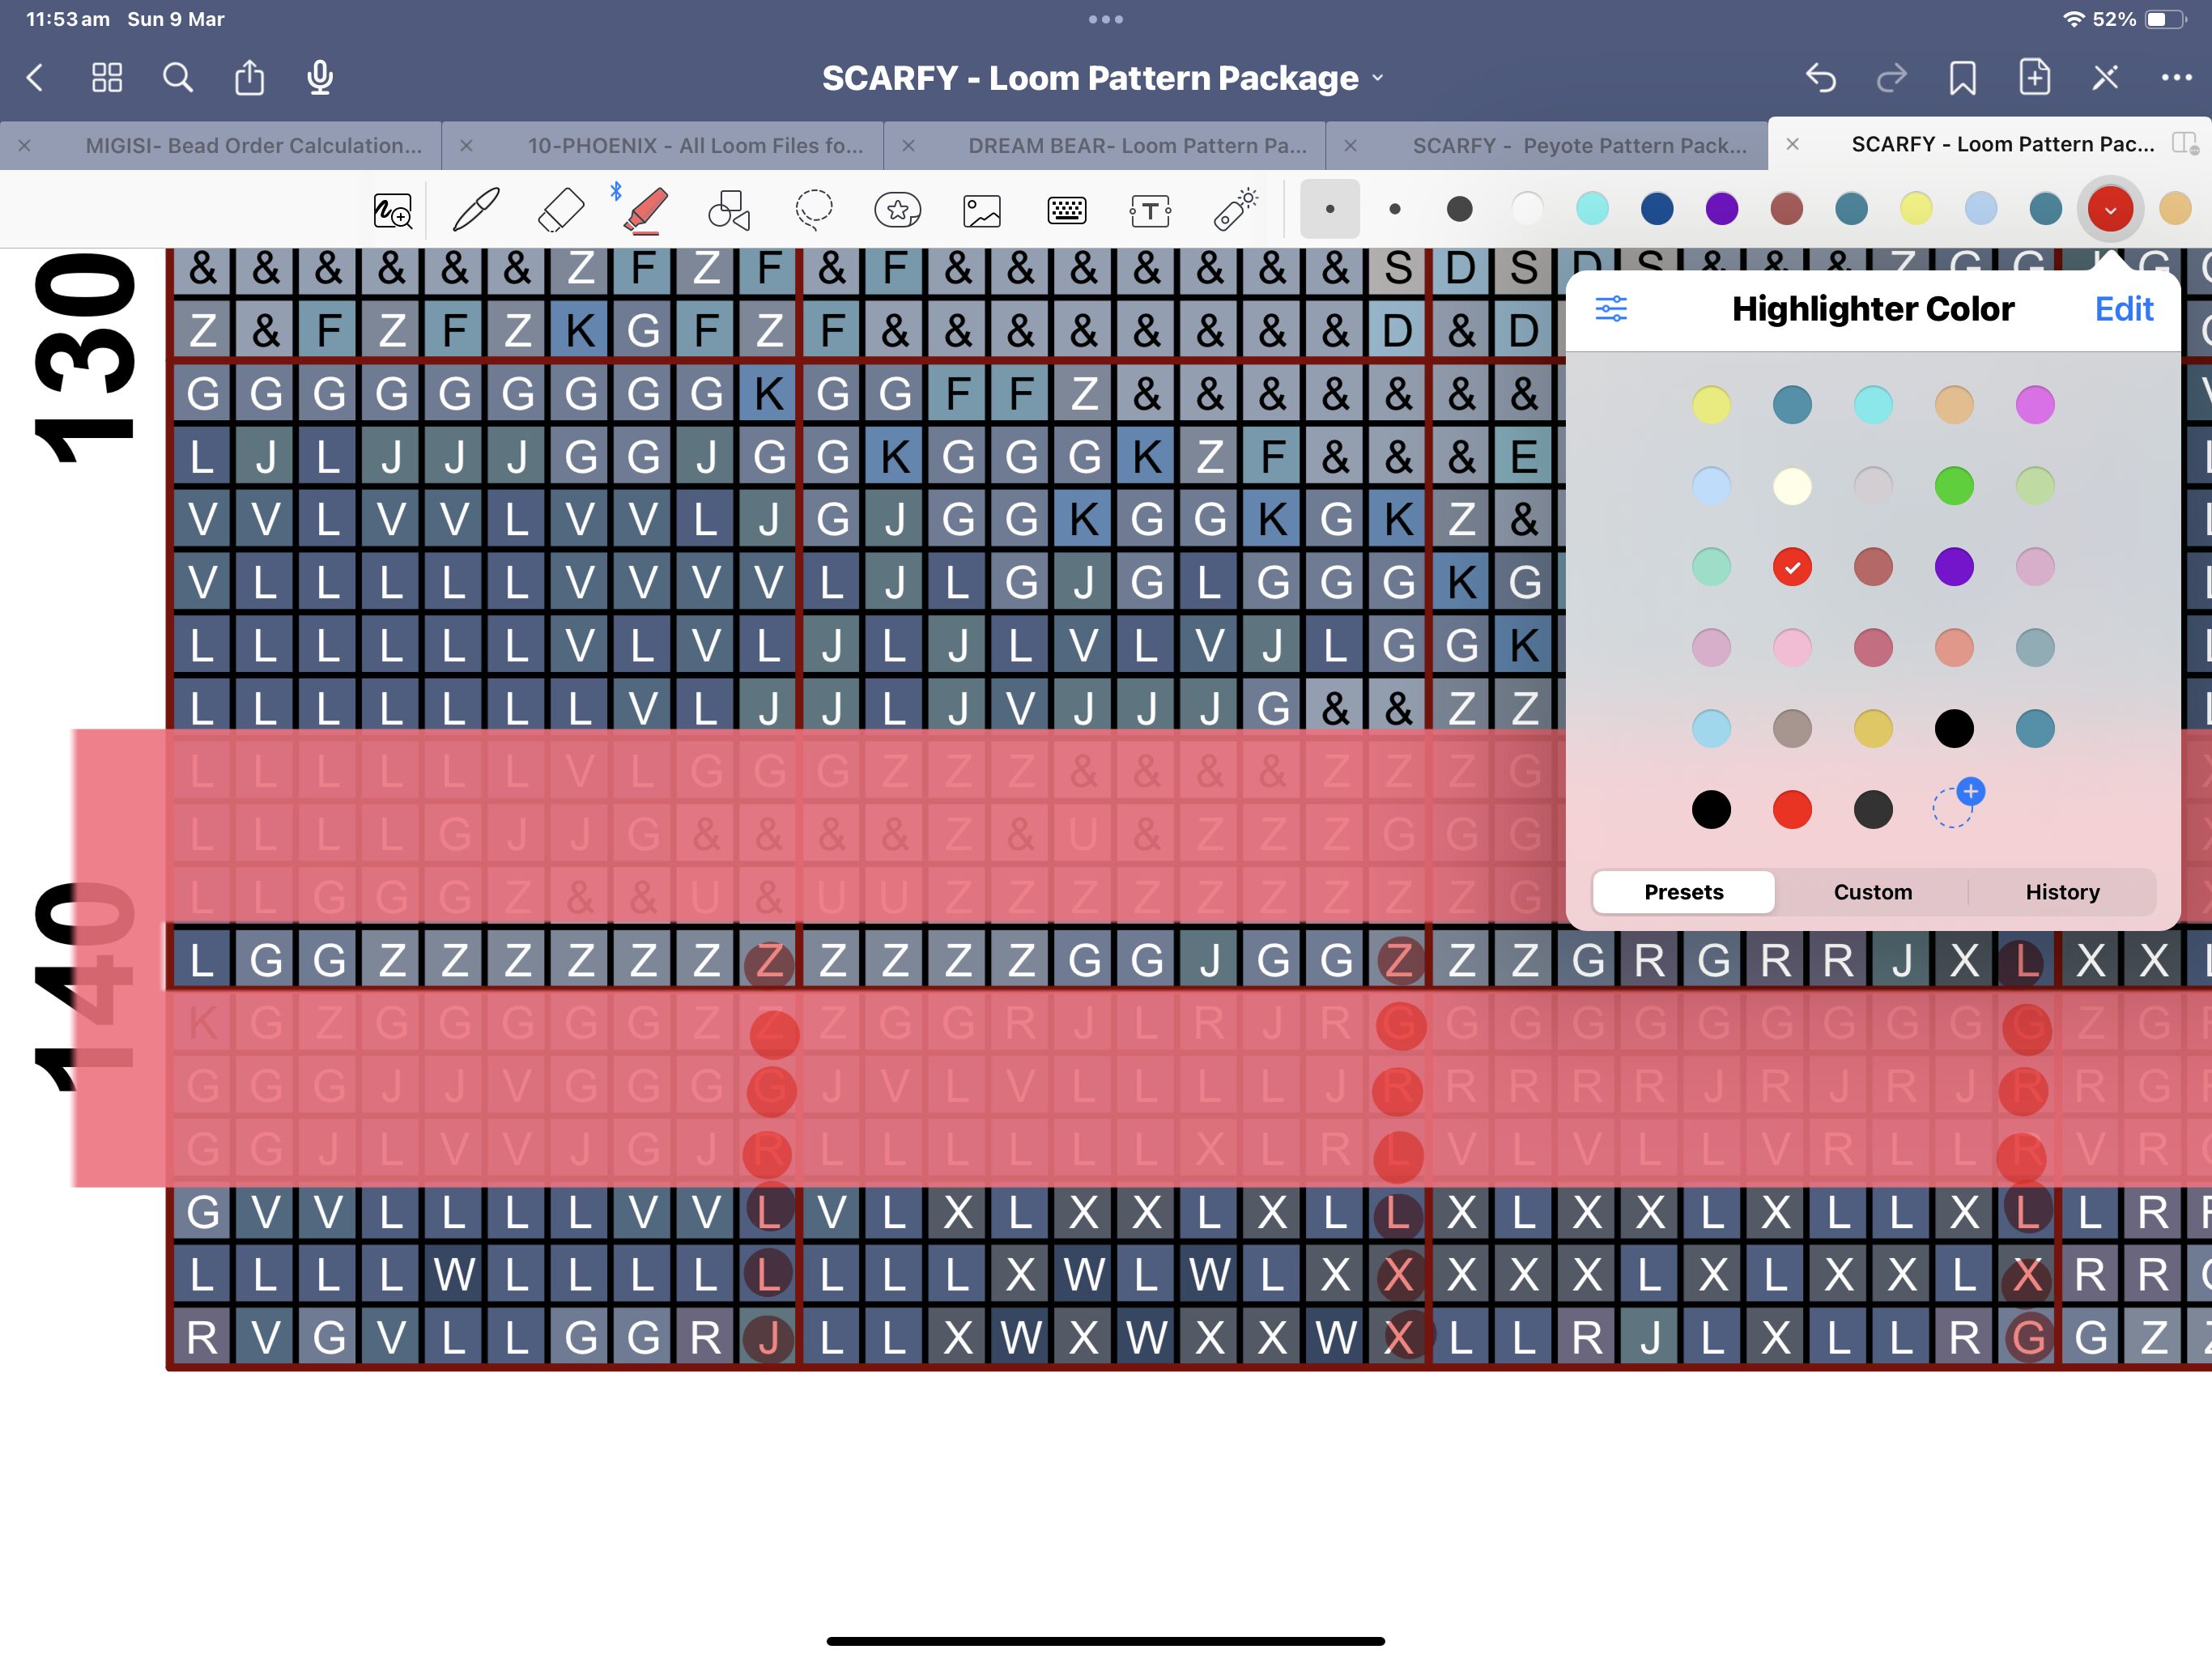Viewport: 2212px width, 1658px height.
Task: Tap the microphone record icon
Action: (x=320, y=78)
